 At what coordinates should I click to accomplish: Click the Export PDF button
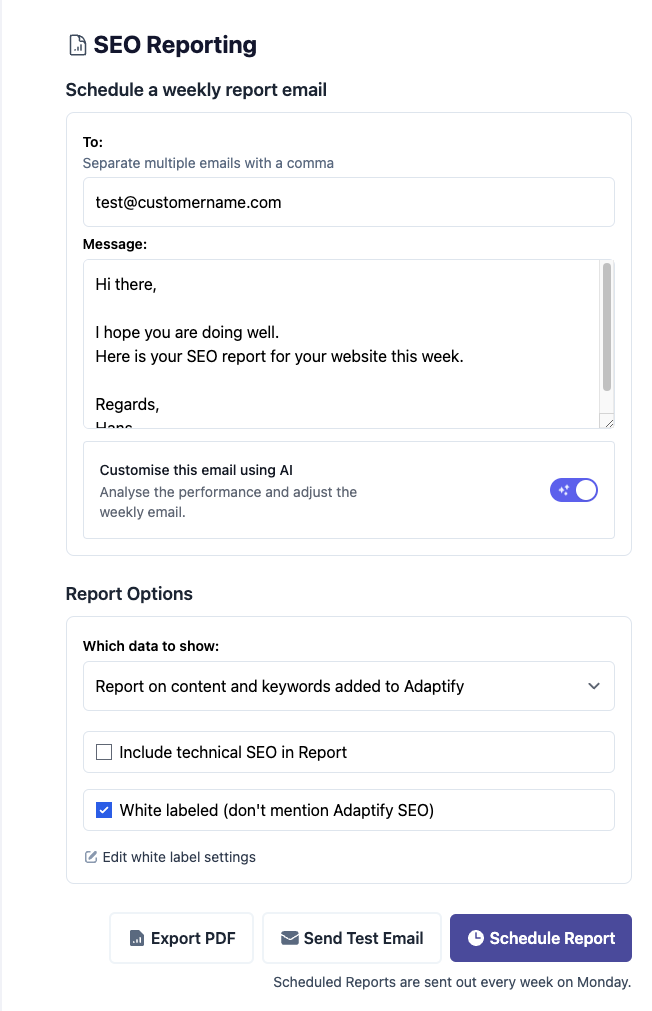(x=181, y=938)
